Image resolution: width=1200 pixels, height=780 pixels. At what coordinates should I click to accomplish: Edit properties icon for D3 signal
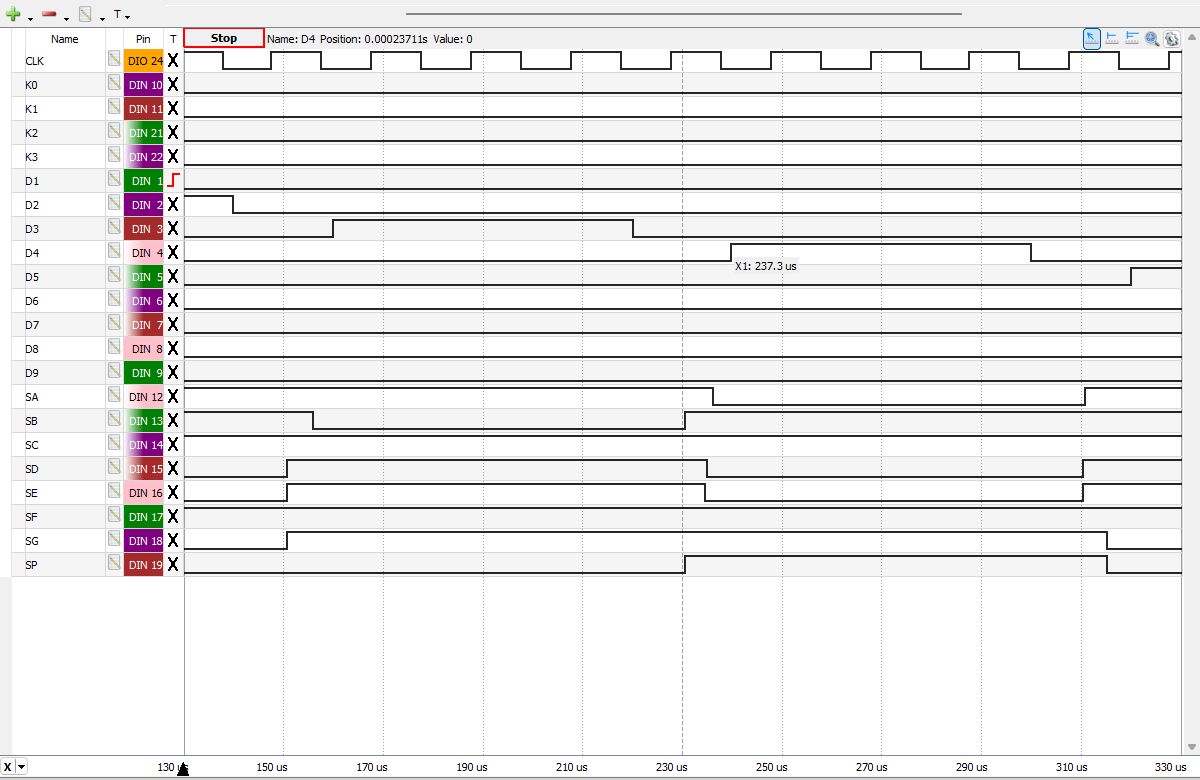click(x=115, y=228)
